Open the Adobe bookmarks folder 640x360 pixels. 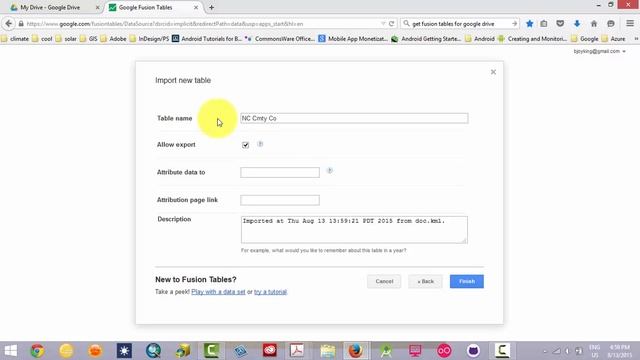113,39
